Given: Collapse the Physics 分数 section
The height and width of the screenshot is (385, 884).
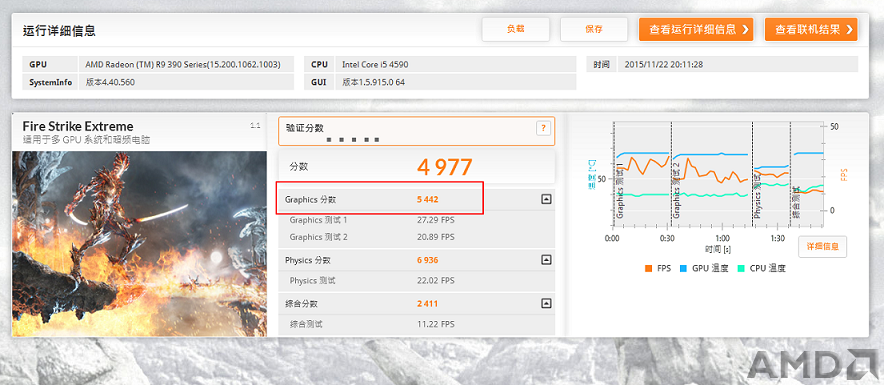Looking at the screenshot, I should click(546, 260).
